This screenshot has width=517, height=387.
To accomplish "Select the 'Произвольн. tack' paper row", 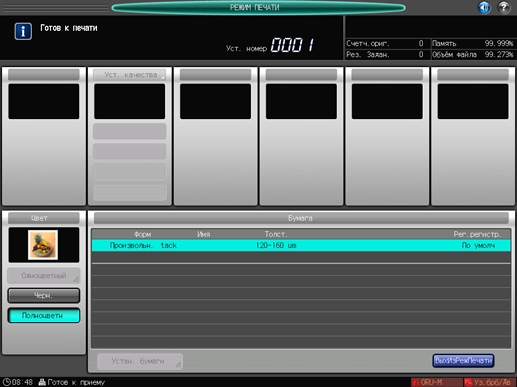I will pyautogui.click(x=301, y=245).
